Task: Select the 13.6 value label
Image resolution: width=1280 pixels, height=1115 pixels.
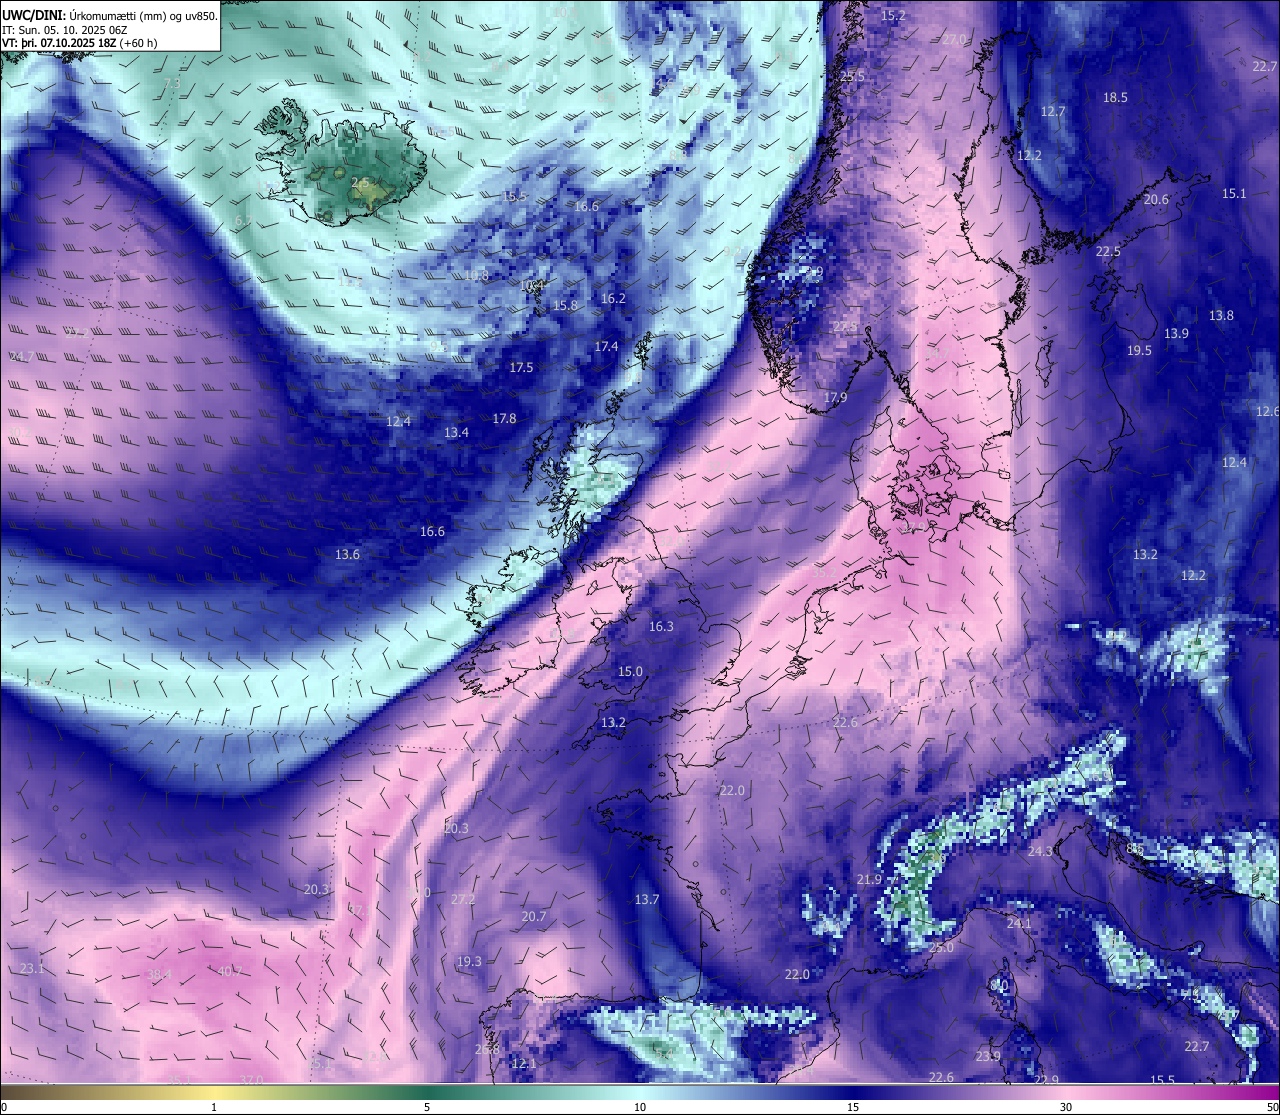Action: (347, 555)
